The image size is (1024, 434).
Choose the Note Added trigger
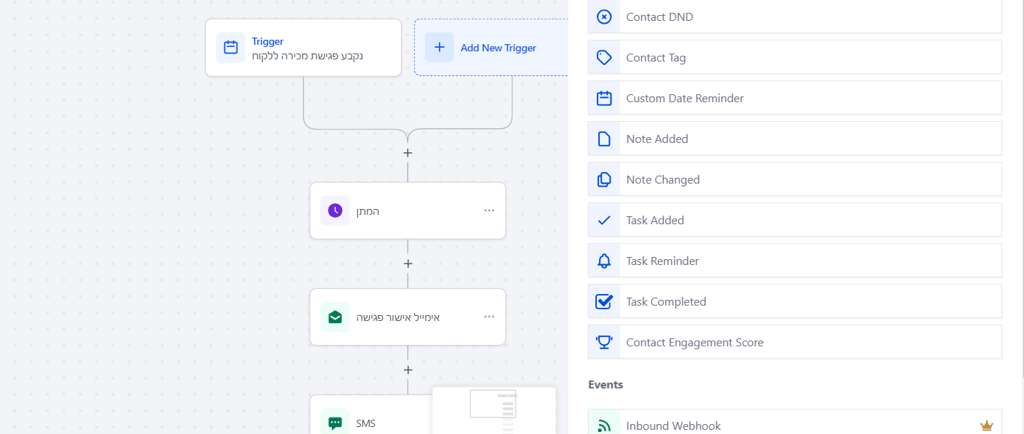(795, 138)
